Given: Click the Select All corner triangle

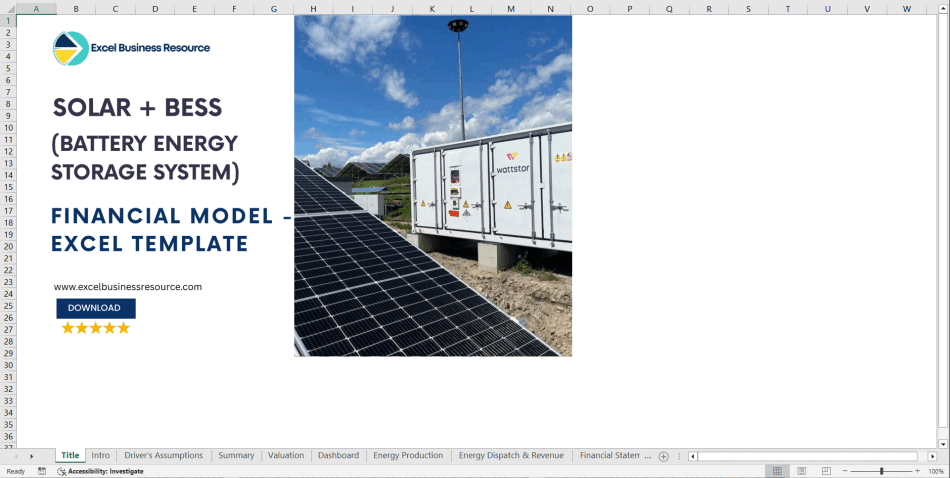Looking at the screenshot, I should coord(9,9).
